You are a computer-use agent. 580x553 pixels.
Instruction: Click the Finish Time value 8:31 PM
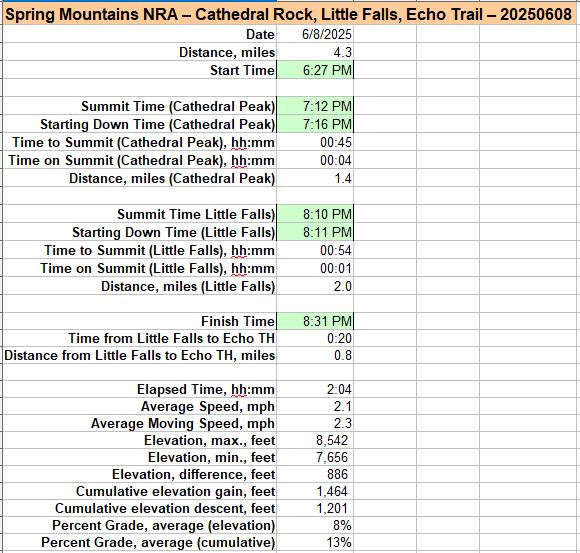(x=315, y=321)
